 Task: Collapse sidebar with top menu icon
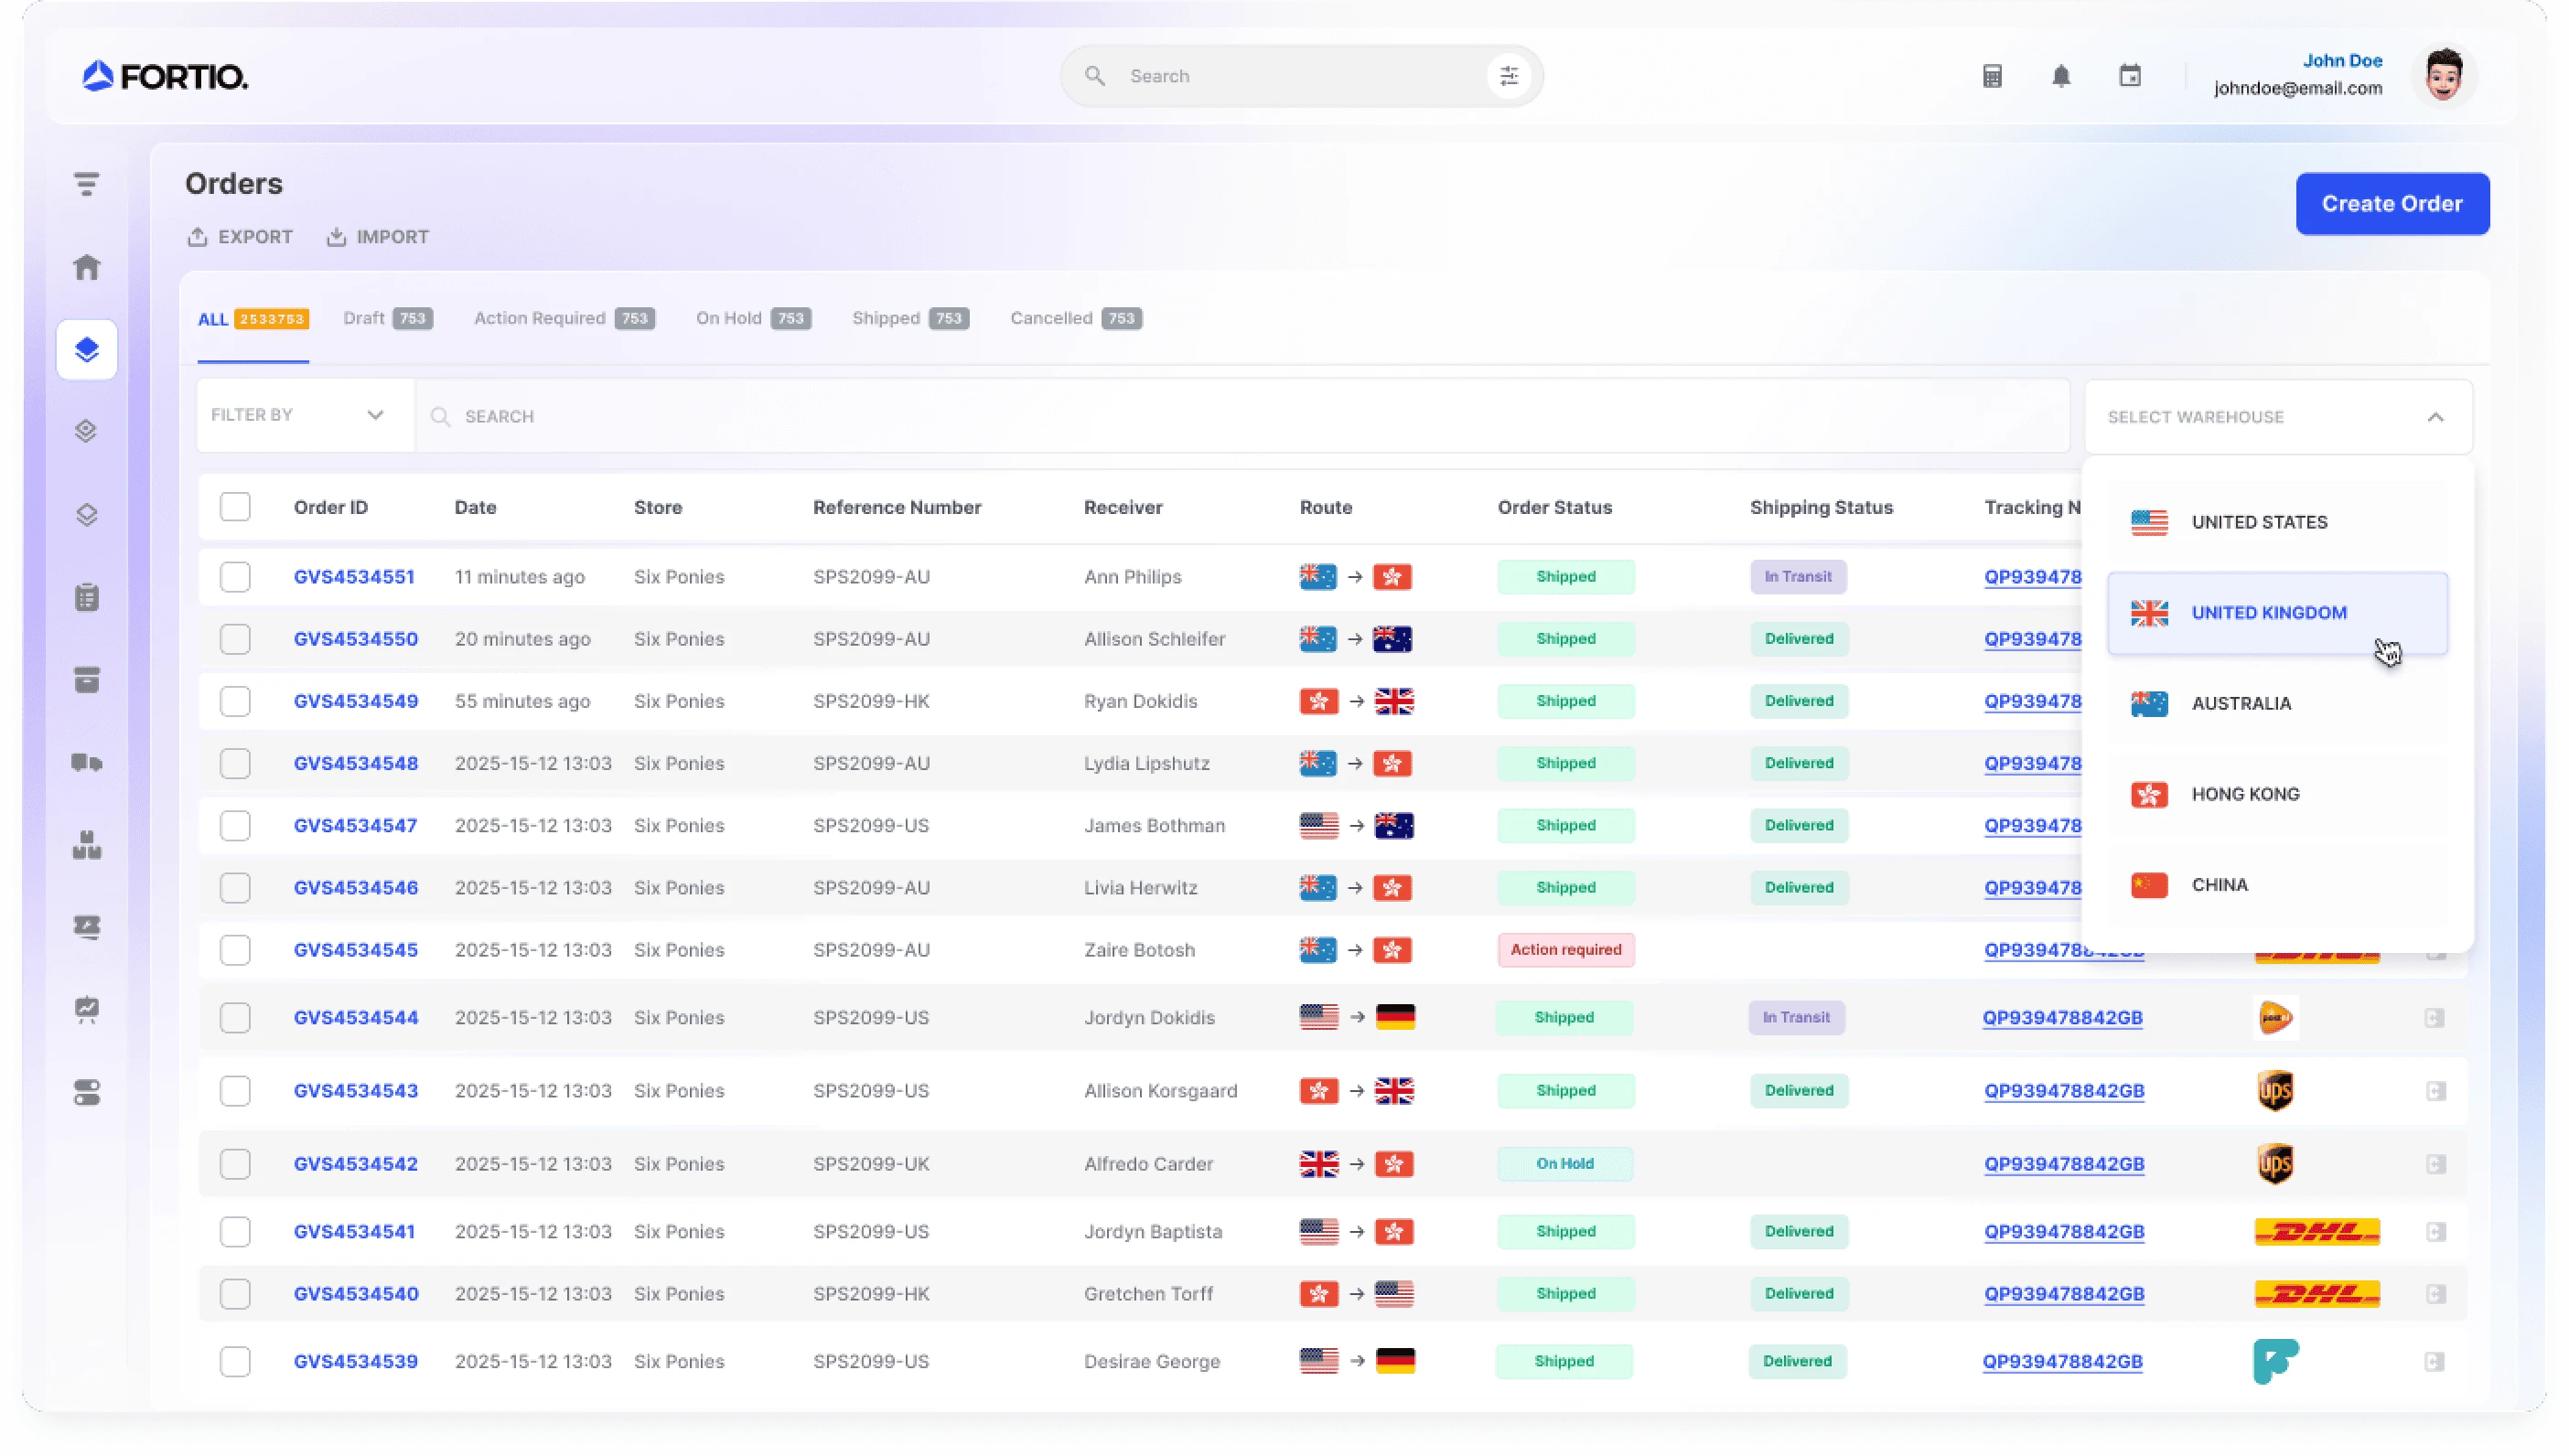click(x=87, y=184)
